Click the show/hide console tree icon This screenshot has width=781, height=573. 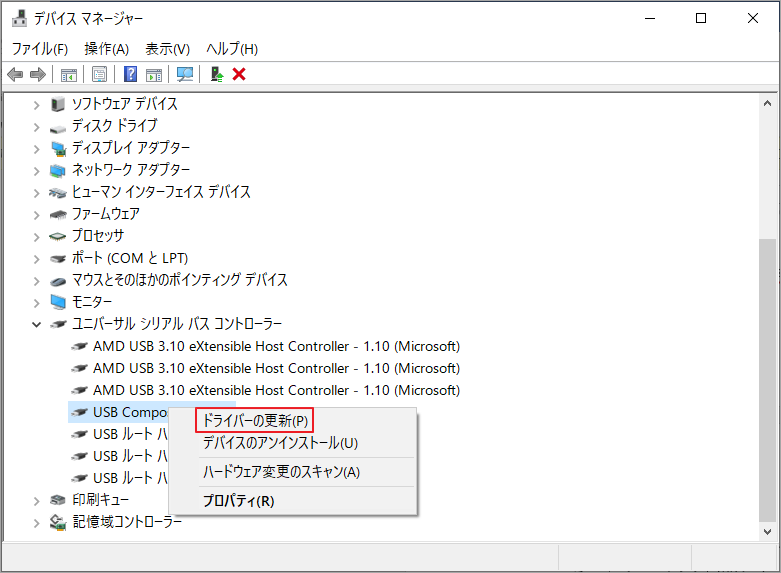coord(69,74)
